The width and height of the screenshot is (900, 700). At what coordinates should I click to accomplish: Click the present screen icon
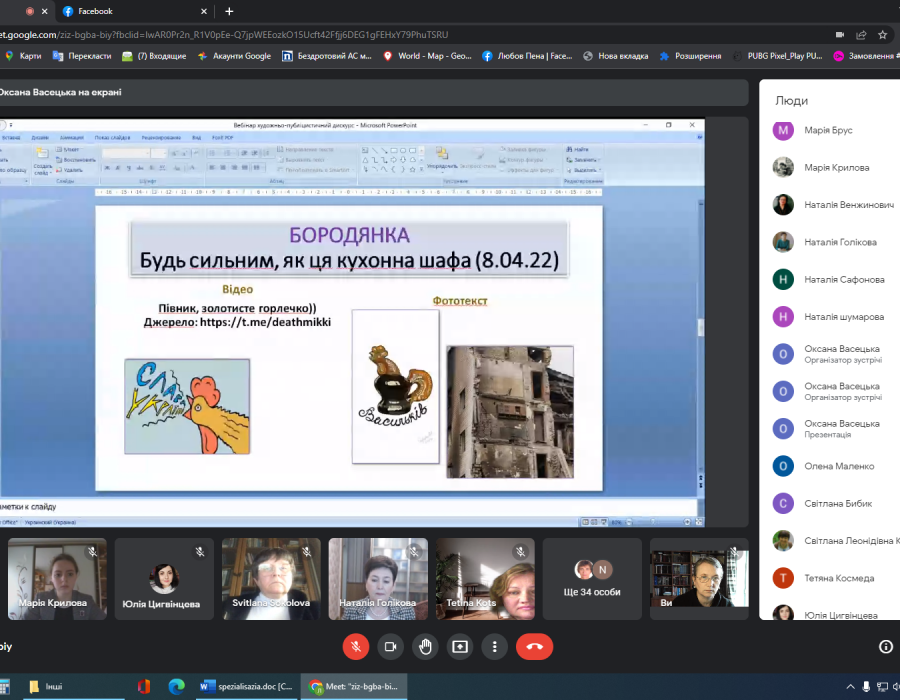(460, 646)
